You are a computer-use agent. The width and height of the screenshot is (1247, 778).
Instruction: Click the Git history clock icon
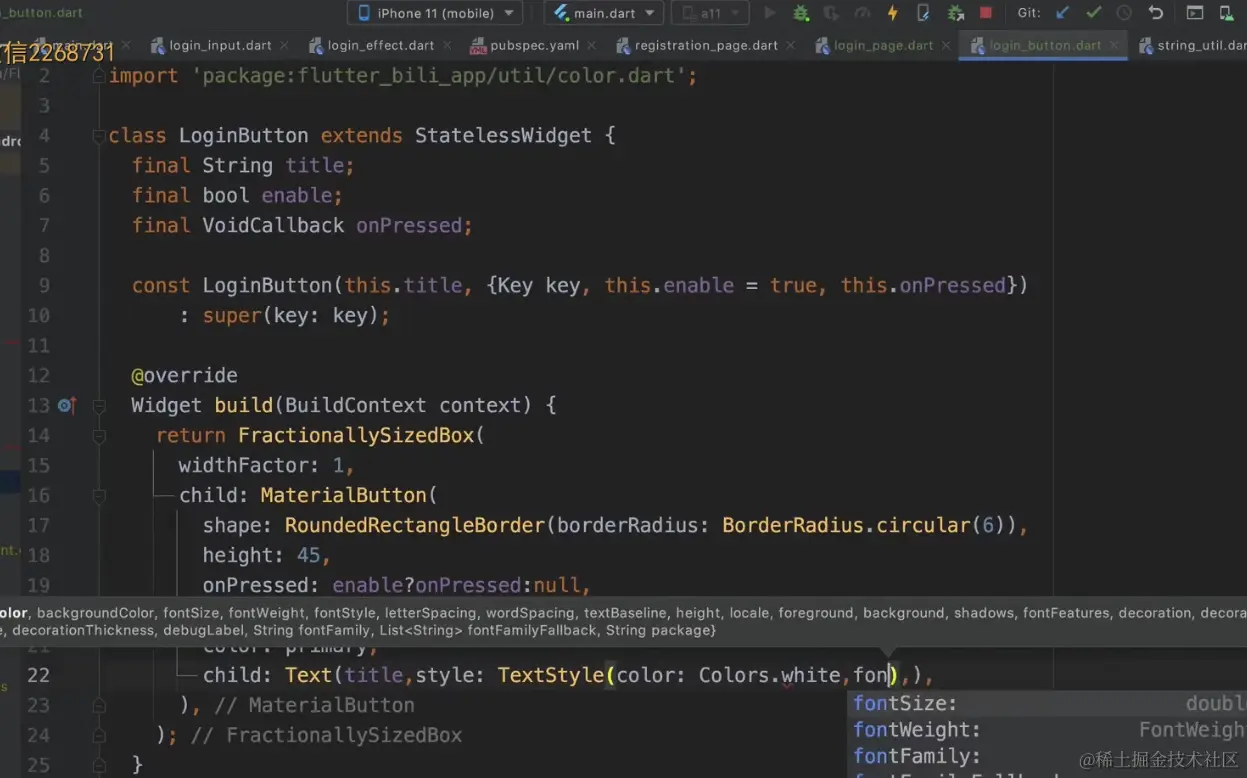(1124, 13)
